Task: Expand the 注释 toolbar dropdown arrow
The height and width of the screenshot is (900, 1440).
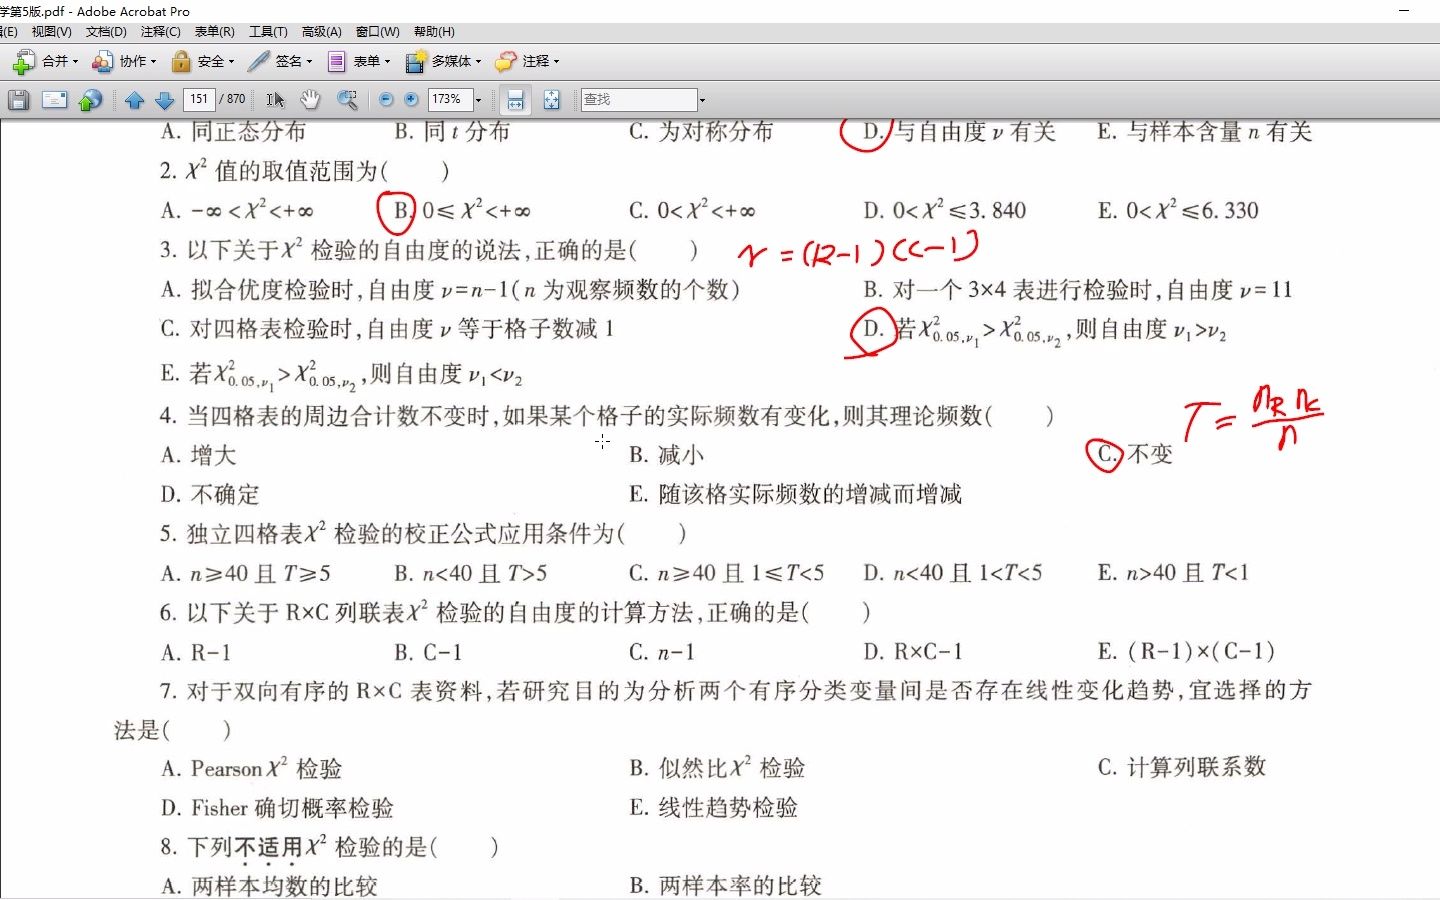Action: (556, 62)
